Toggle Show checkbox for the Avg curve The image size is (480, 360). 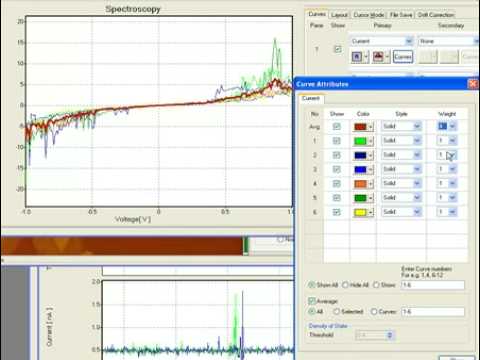(337, 126)
